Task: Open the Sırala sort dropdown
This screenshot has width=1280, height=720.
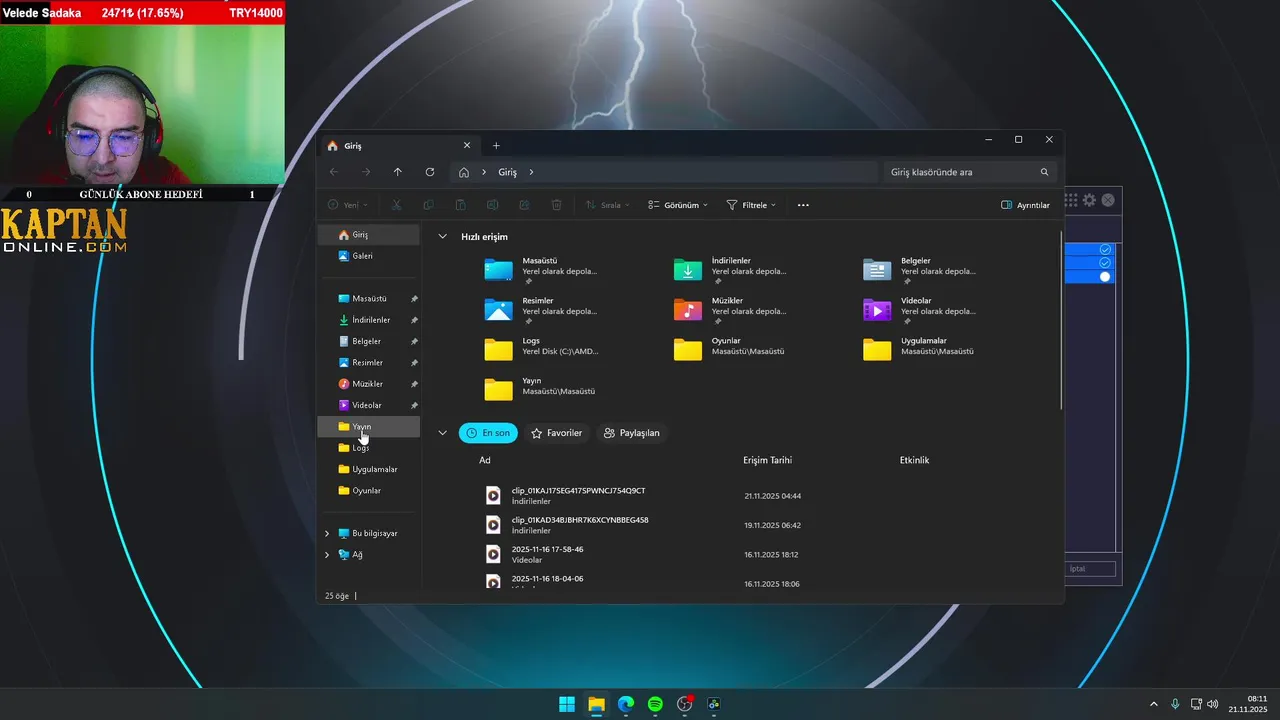Action: point(607,205)
